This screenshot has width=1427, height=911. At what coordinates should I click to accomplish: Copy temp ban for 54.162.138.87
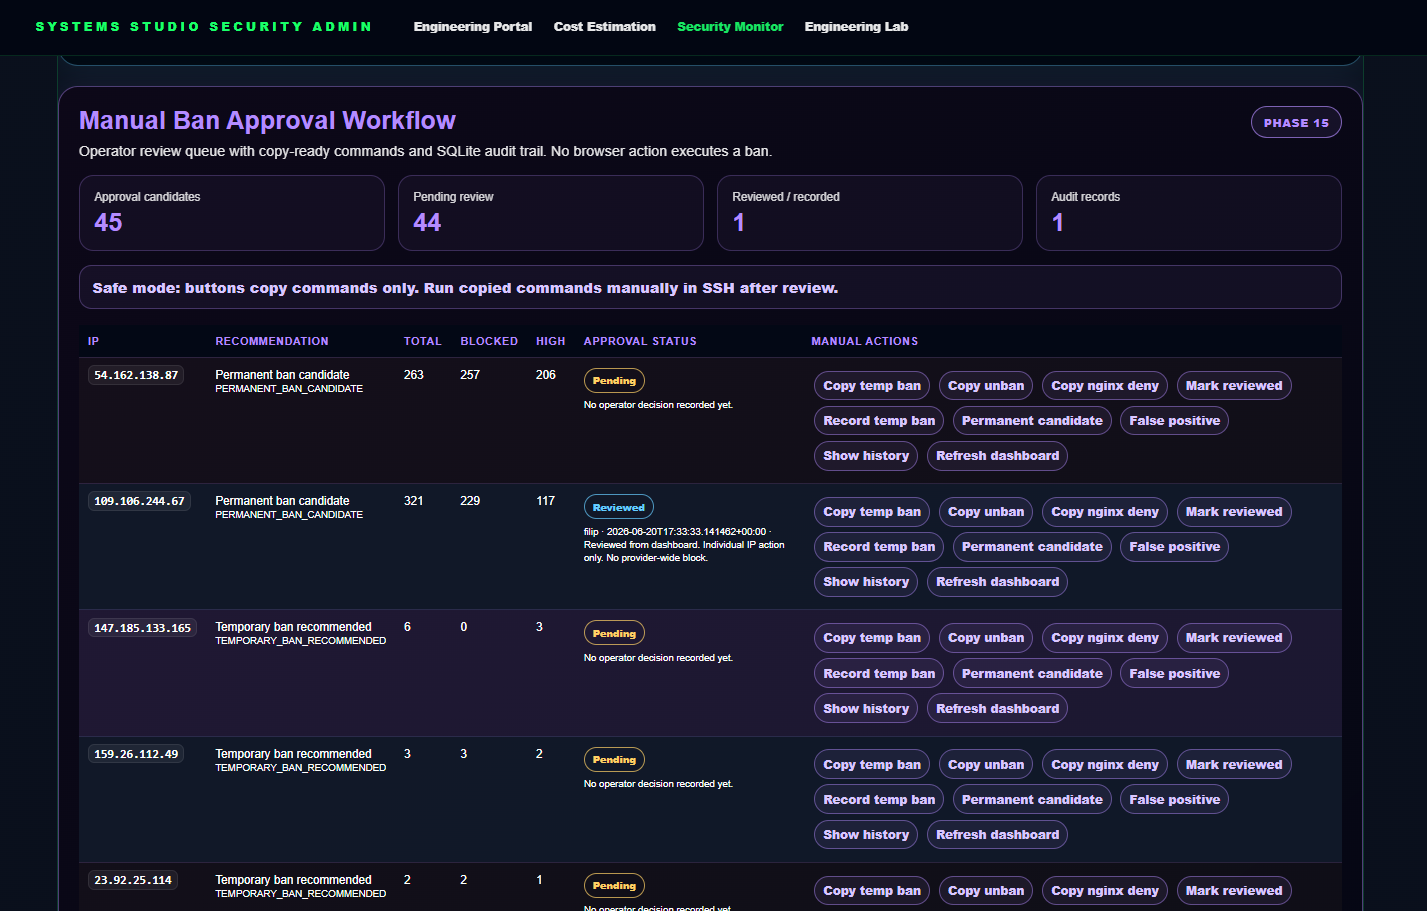click(872, 386)
